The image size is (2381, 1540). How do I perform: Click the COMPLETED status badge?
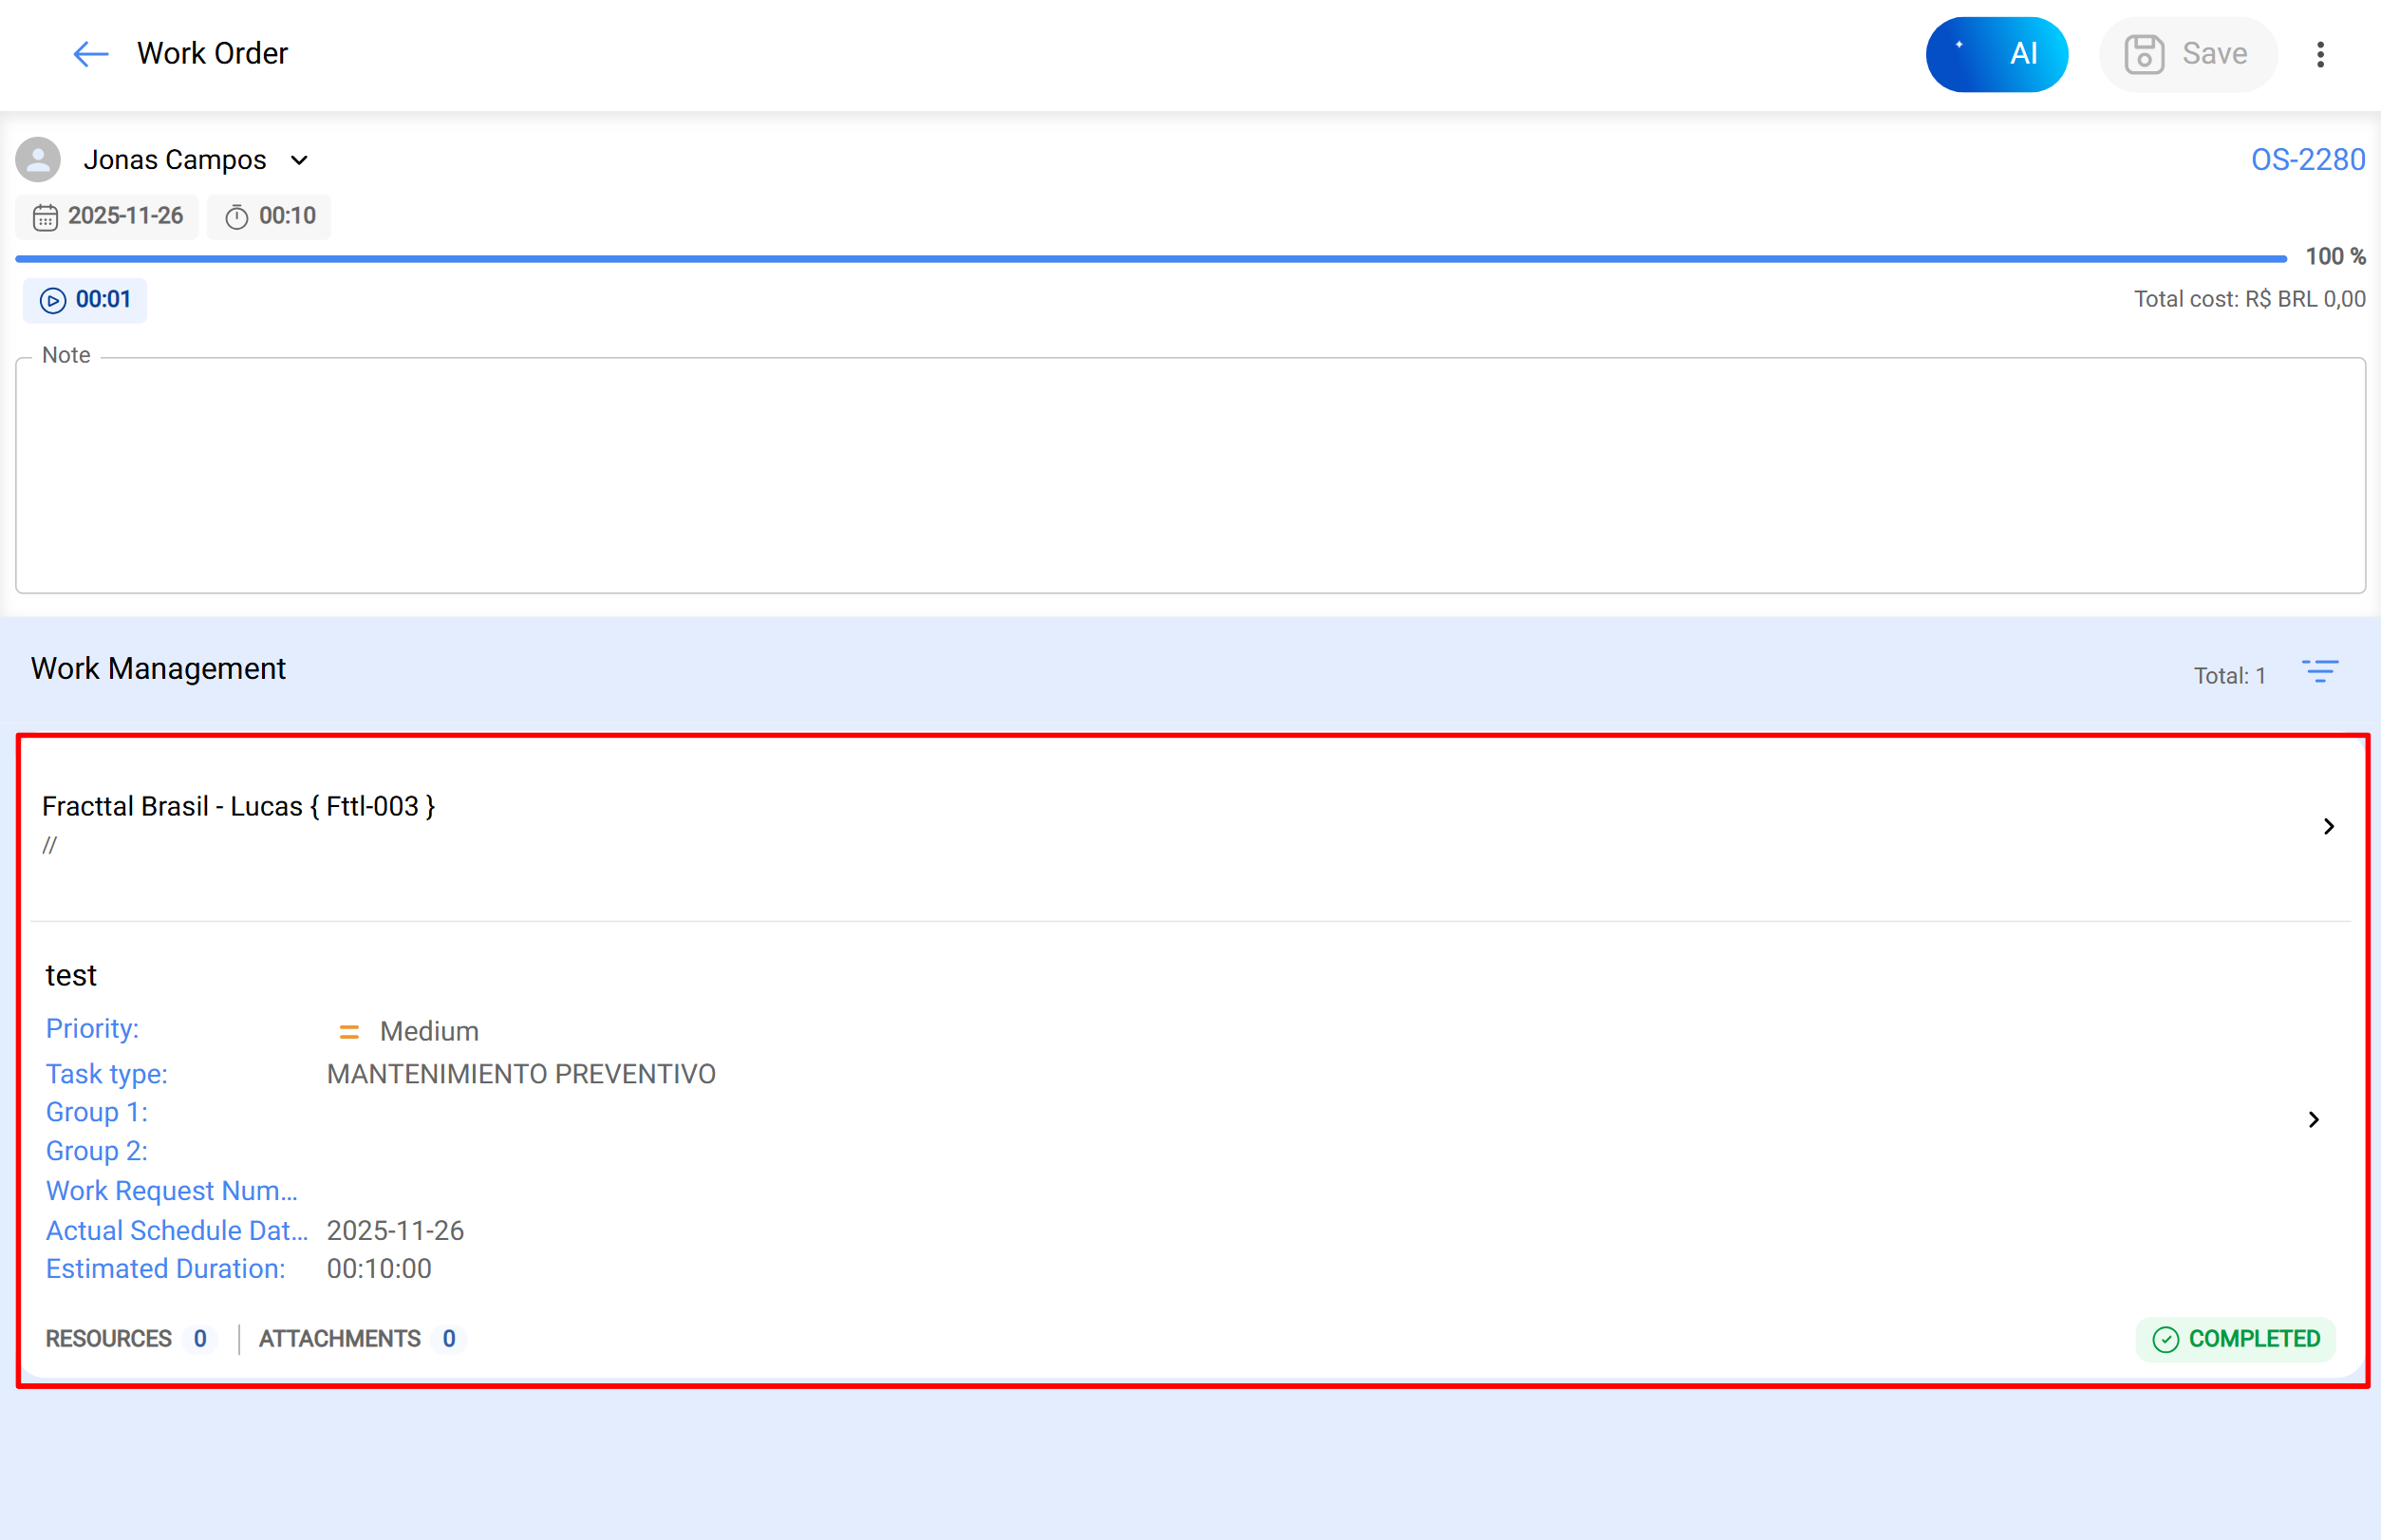point(2235,1339)
